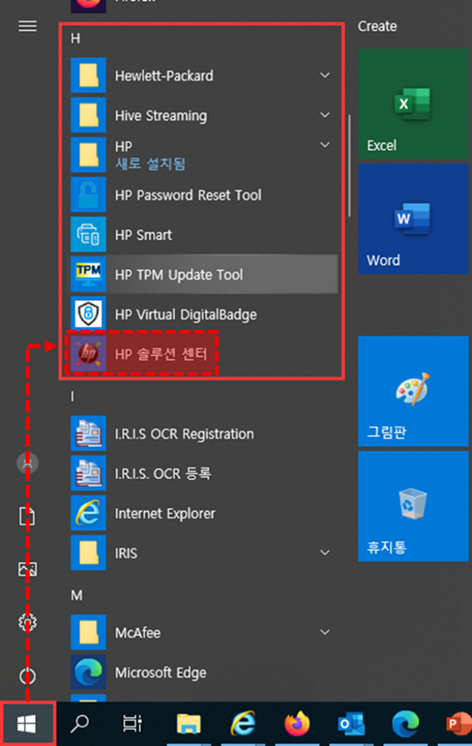The height and width of the screenshot is (746, 472).
Task: Launch HP Password Reset Tool padlock icon
Action: coord(88,195)
